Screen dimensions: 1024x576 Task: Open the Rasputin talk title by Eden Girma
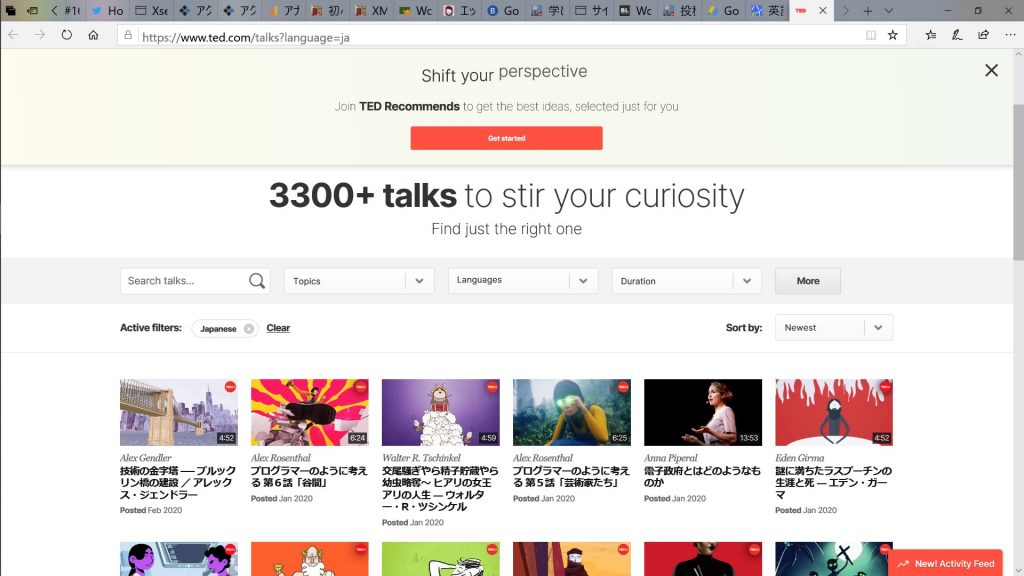coord(833,483)
